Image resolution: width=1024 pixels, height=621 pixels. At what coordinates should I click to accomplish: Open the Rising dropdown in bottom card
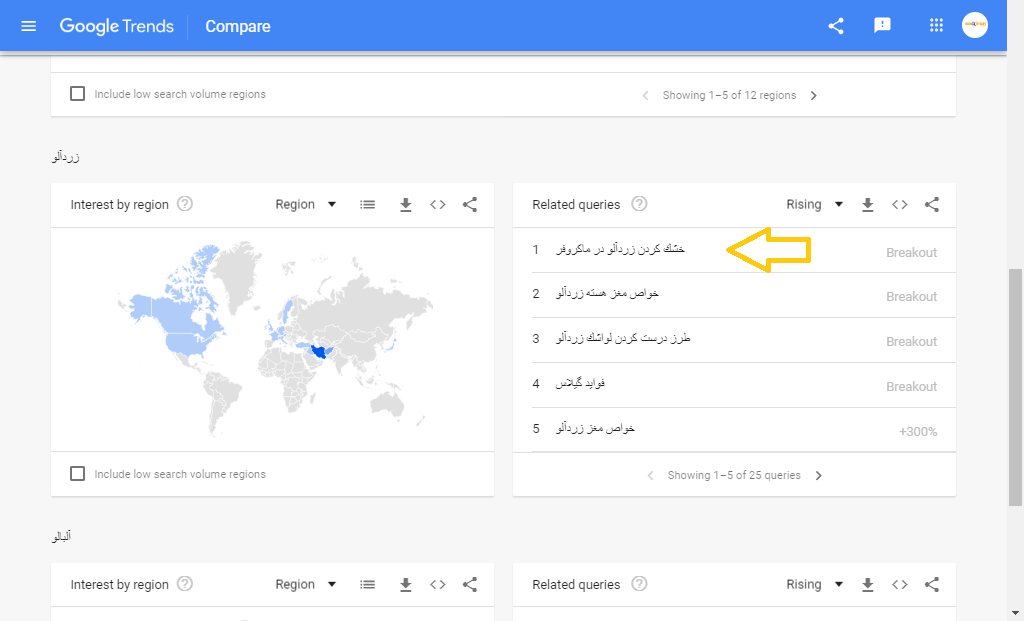pyautogui.click(x=815, y=585)
